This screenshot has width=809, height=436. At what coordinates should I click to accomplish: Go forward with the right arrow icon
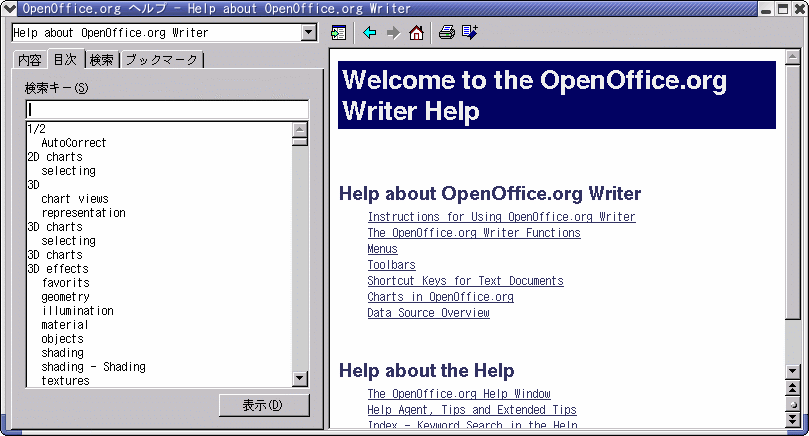point(393,33)
